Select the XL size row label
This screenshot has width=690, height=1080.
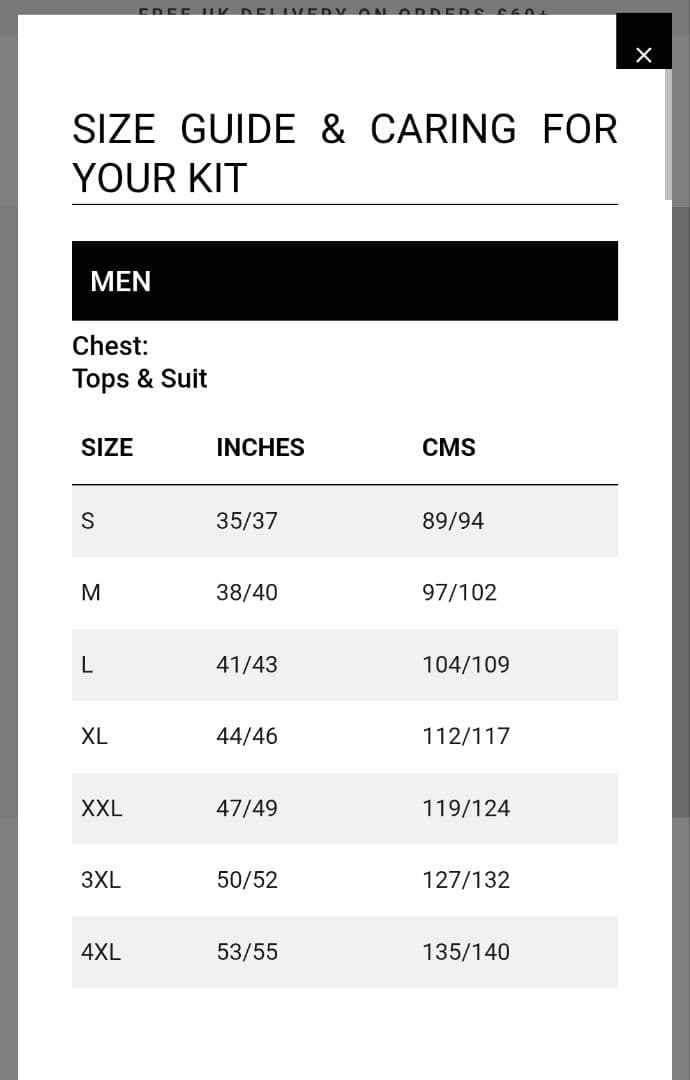[x=94, y=737]
